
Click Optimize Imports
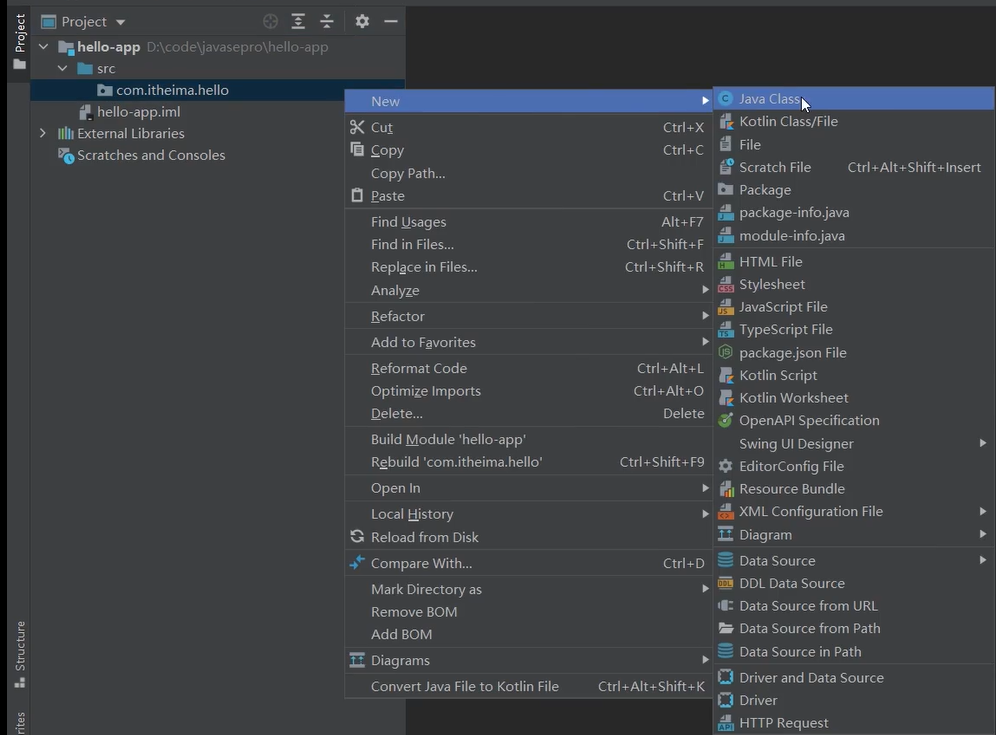(x=528, y=391)
